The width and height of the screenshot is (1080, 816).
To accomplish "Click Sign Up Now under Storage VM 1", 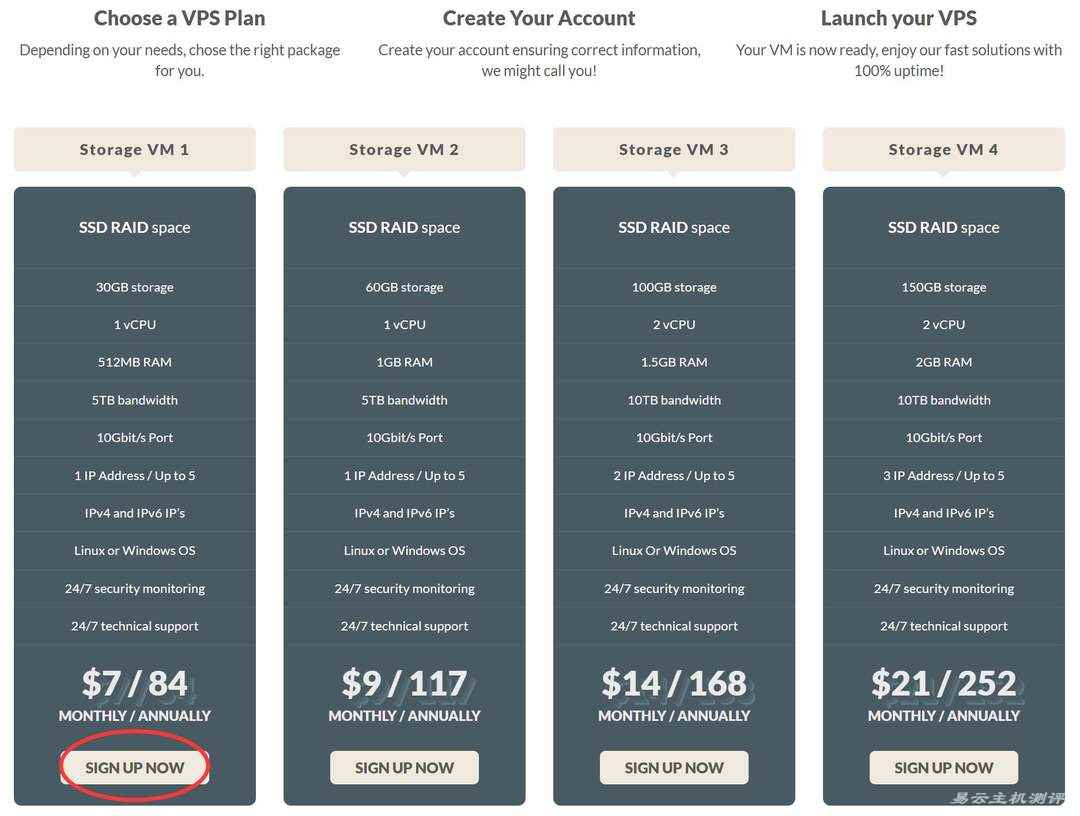I will pos(135,768).
